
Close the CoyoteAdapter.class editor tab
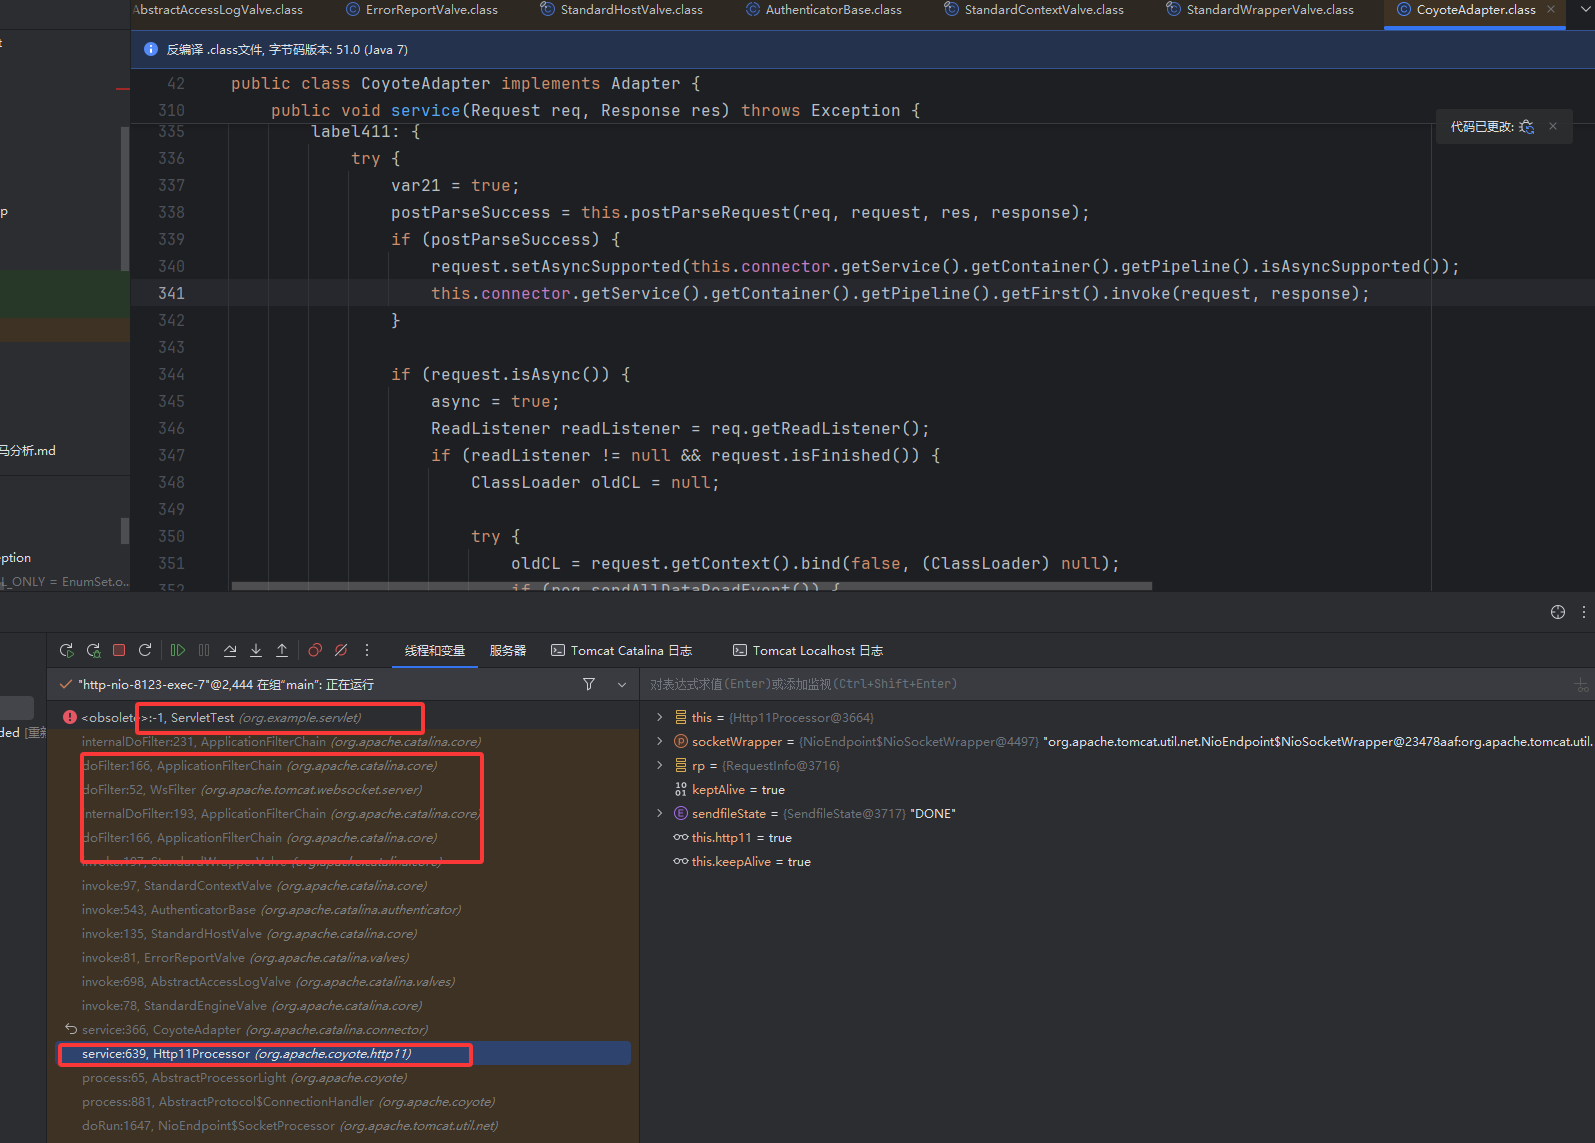[x=1551, y=10]
